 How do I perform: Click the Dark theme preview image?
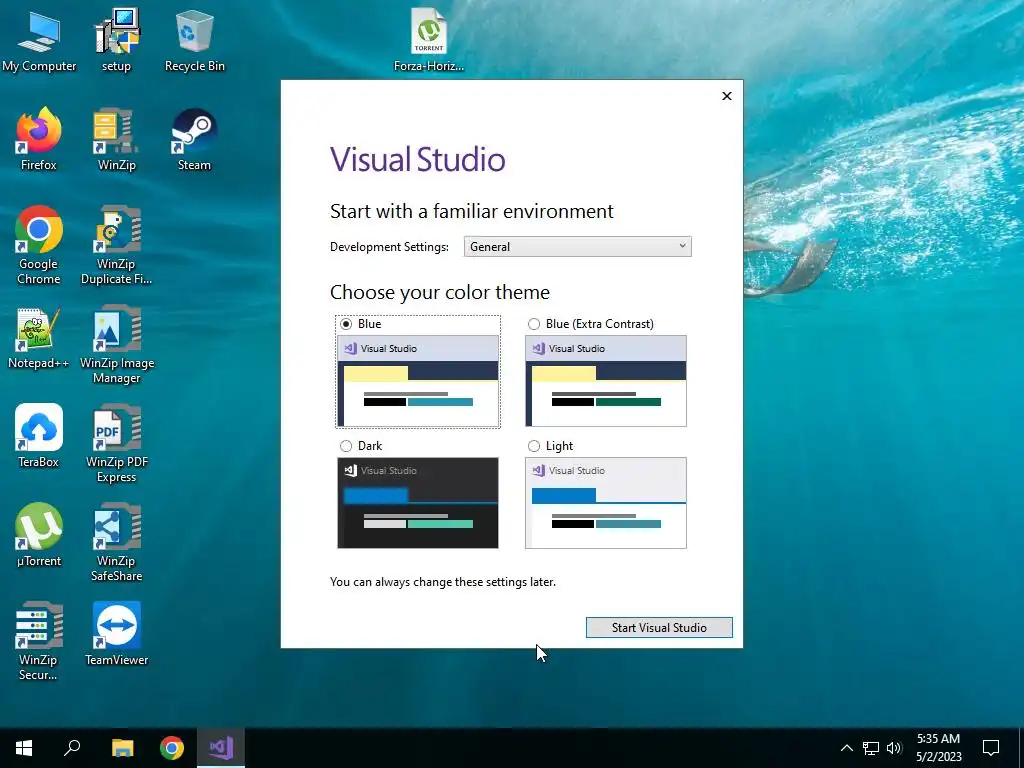[x=418, y=503]
